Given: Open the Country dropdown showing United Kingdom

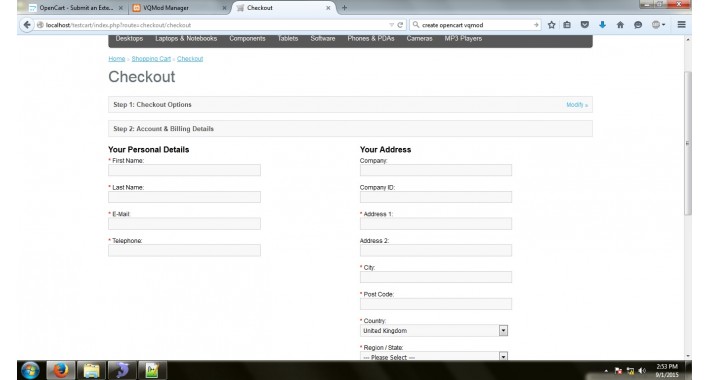Looking at the screenshot, I should 434,331.
